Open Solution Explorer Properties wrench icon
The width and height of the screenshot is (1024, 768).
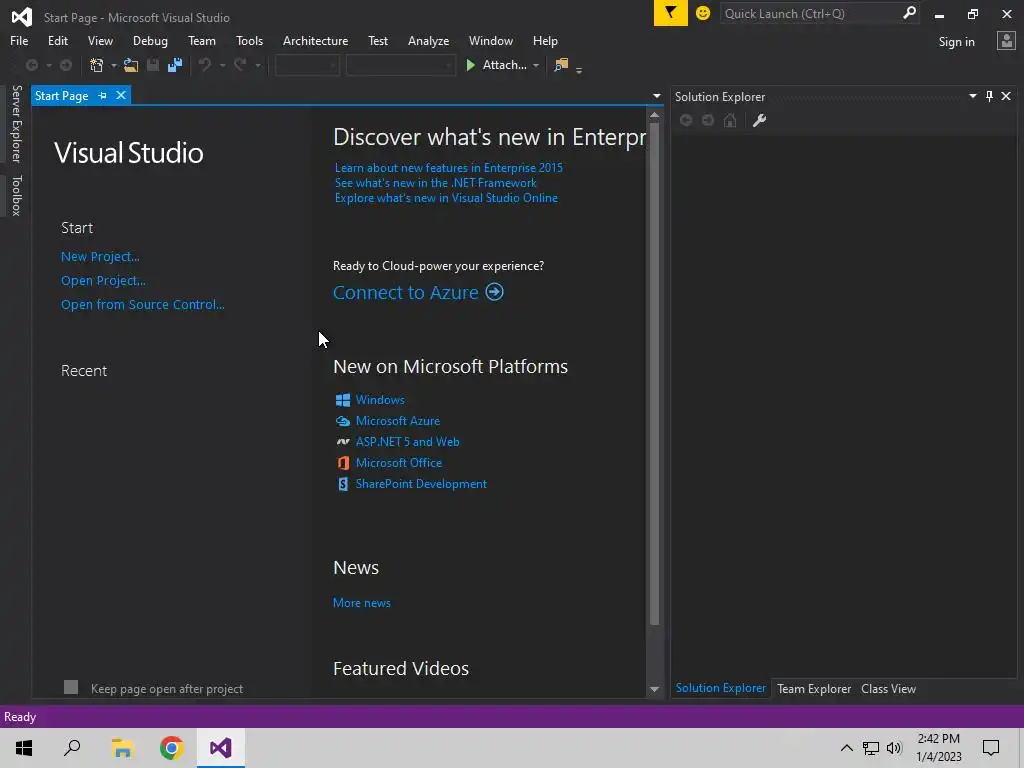[x=760, y=120]
